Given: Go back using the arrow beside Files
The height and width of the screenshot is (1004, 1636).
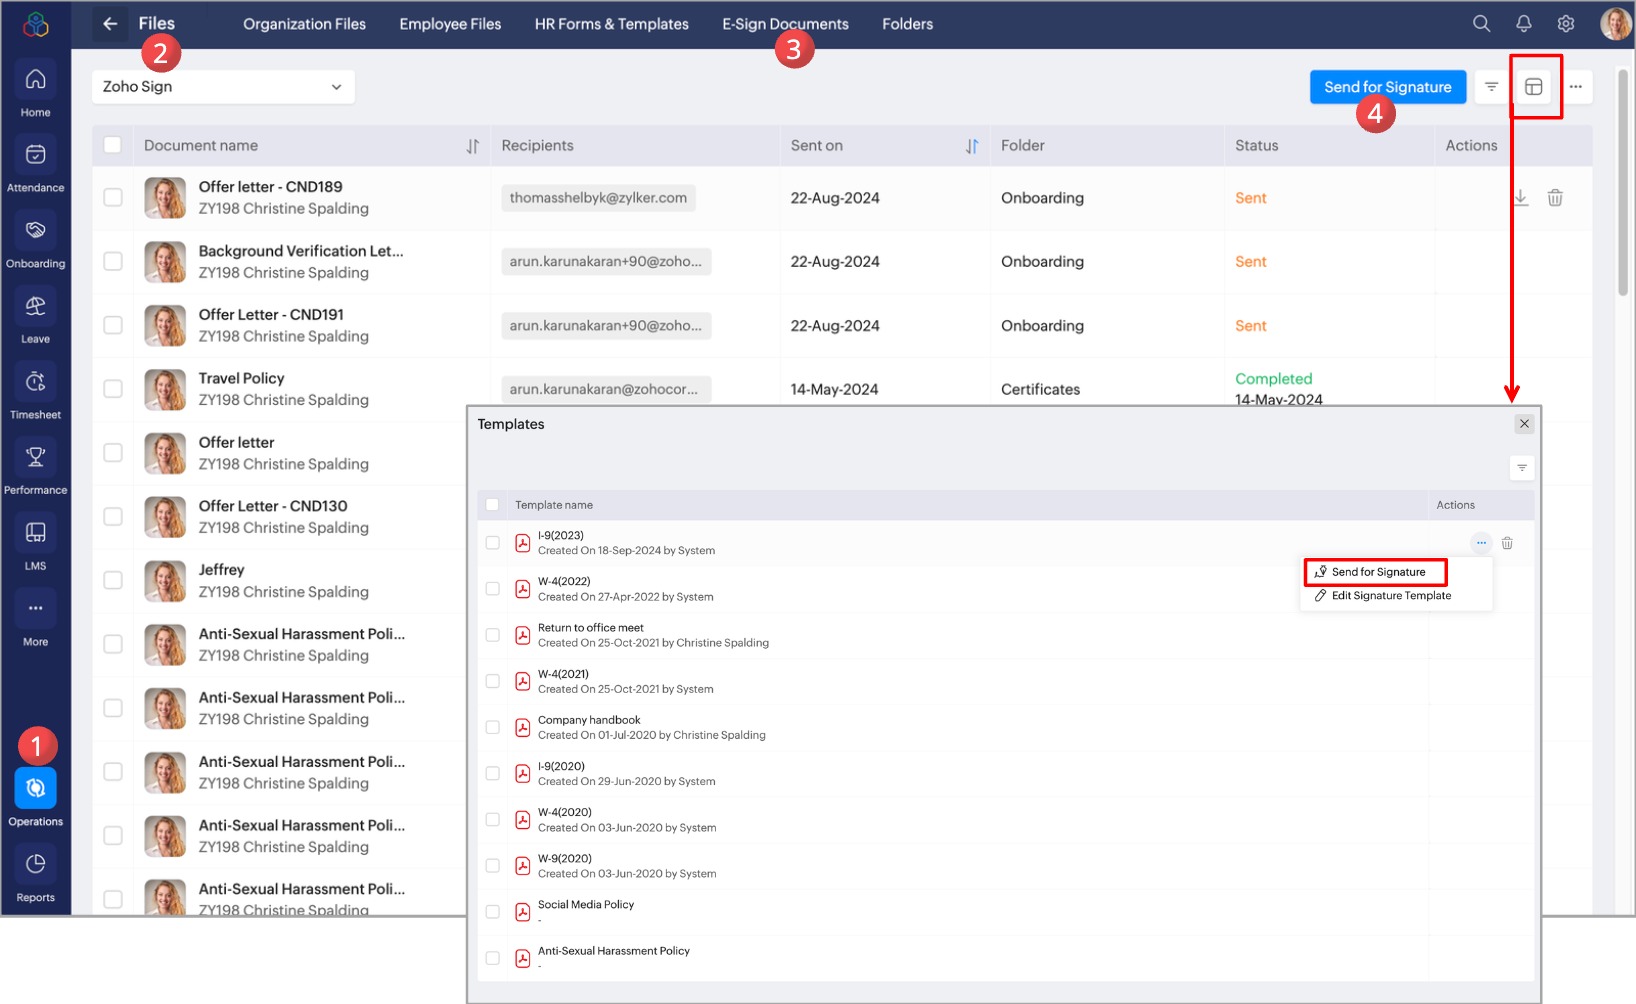Looking at the screenshot, I should [x=110, y=24].
